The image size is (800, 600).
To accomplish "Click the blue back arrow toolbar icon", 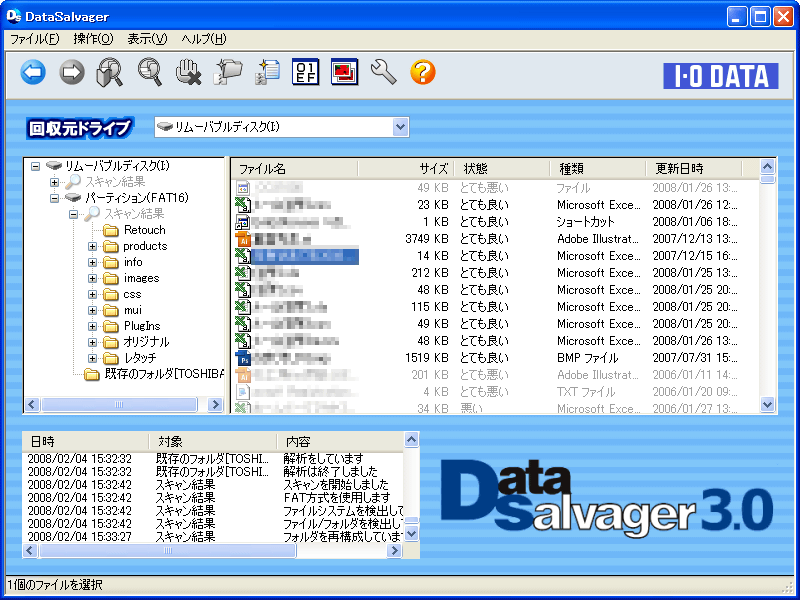I will click(x=33, y=72).
